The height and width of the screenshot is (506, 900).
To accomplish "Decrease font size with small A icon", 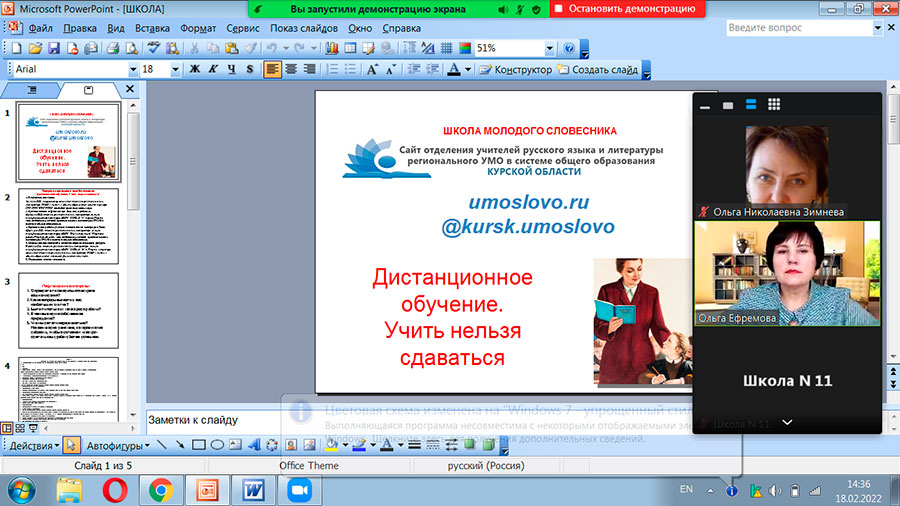I will pyautogui.click(x=390, y=69).
